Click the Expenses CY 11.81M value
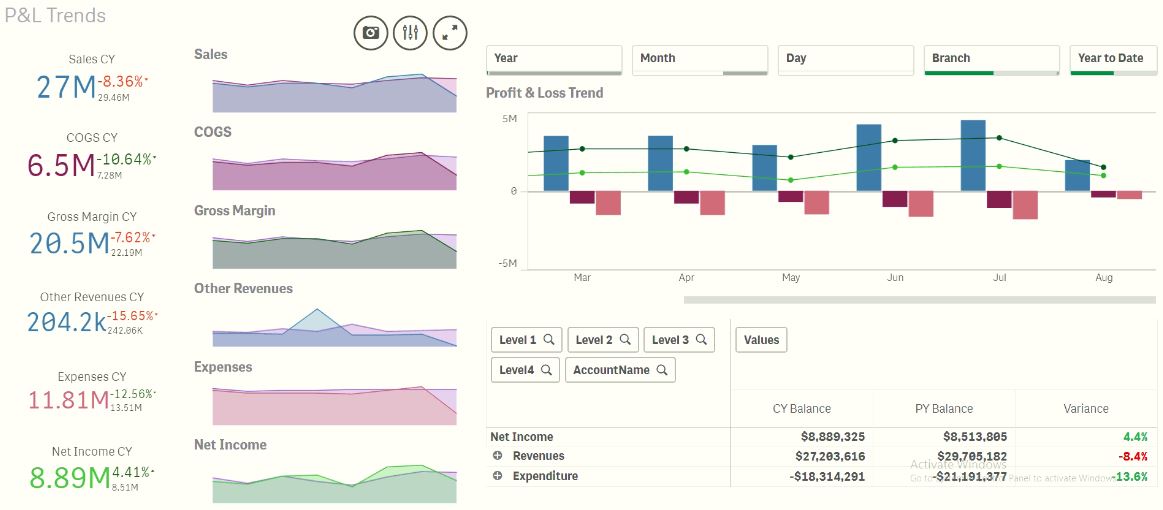 coord(69,401)
